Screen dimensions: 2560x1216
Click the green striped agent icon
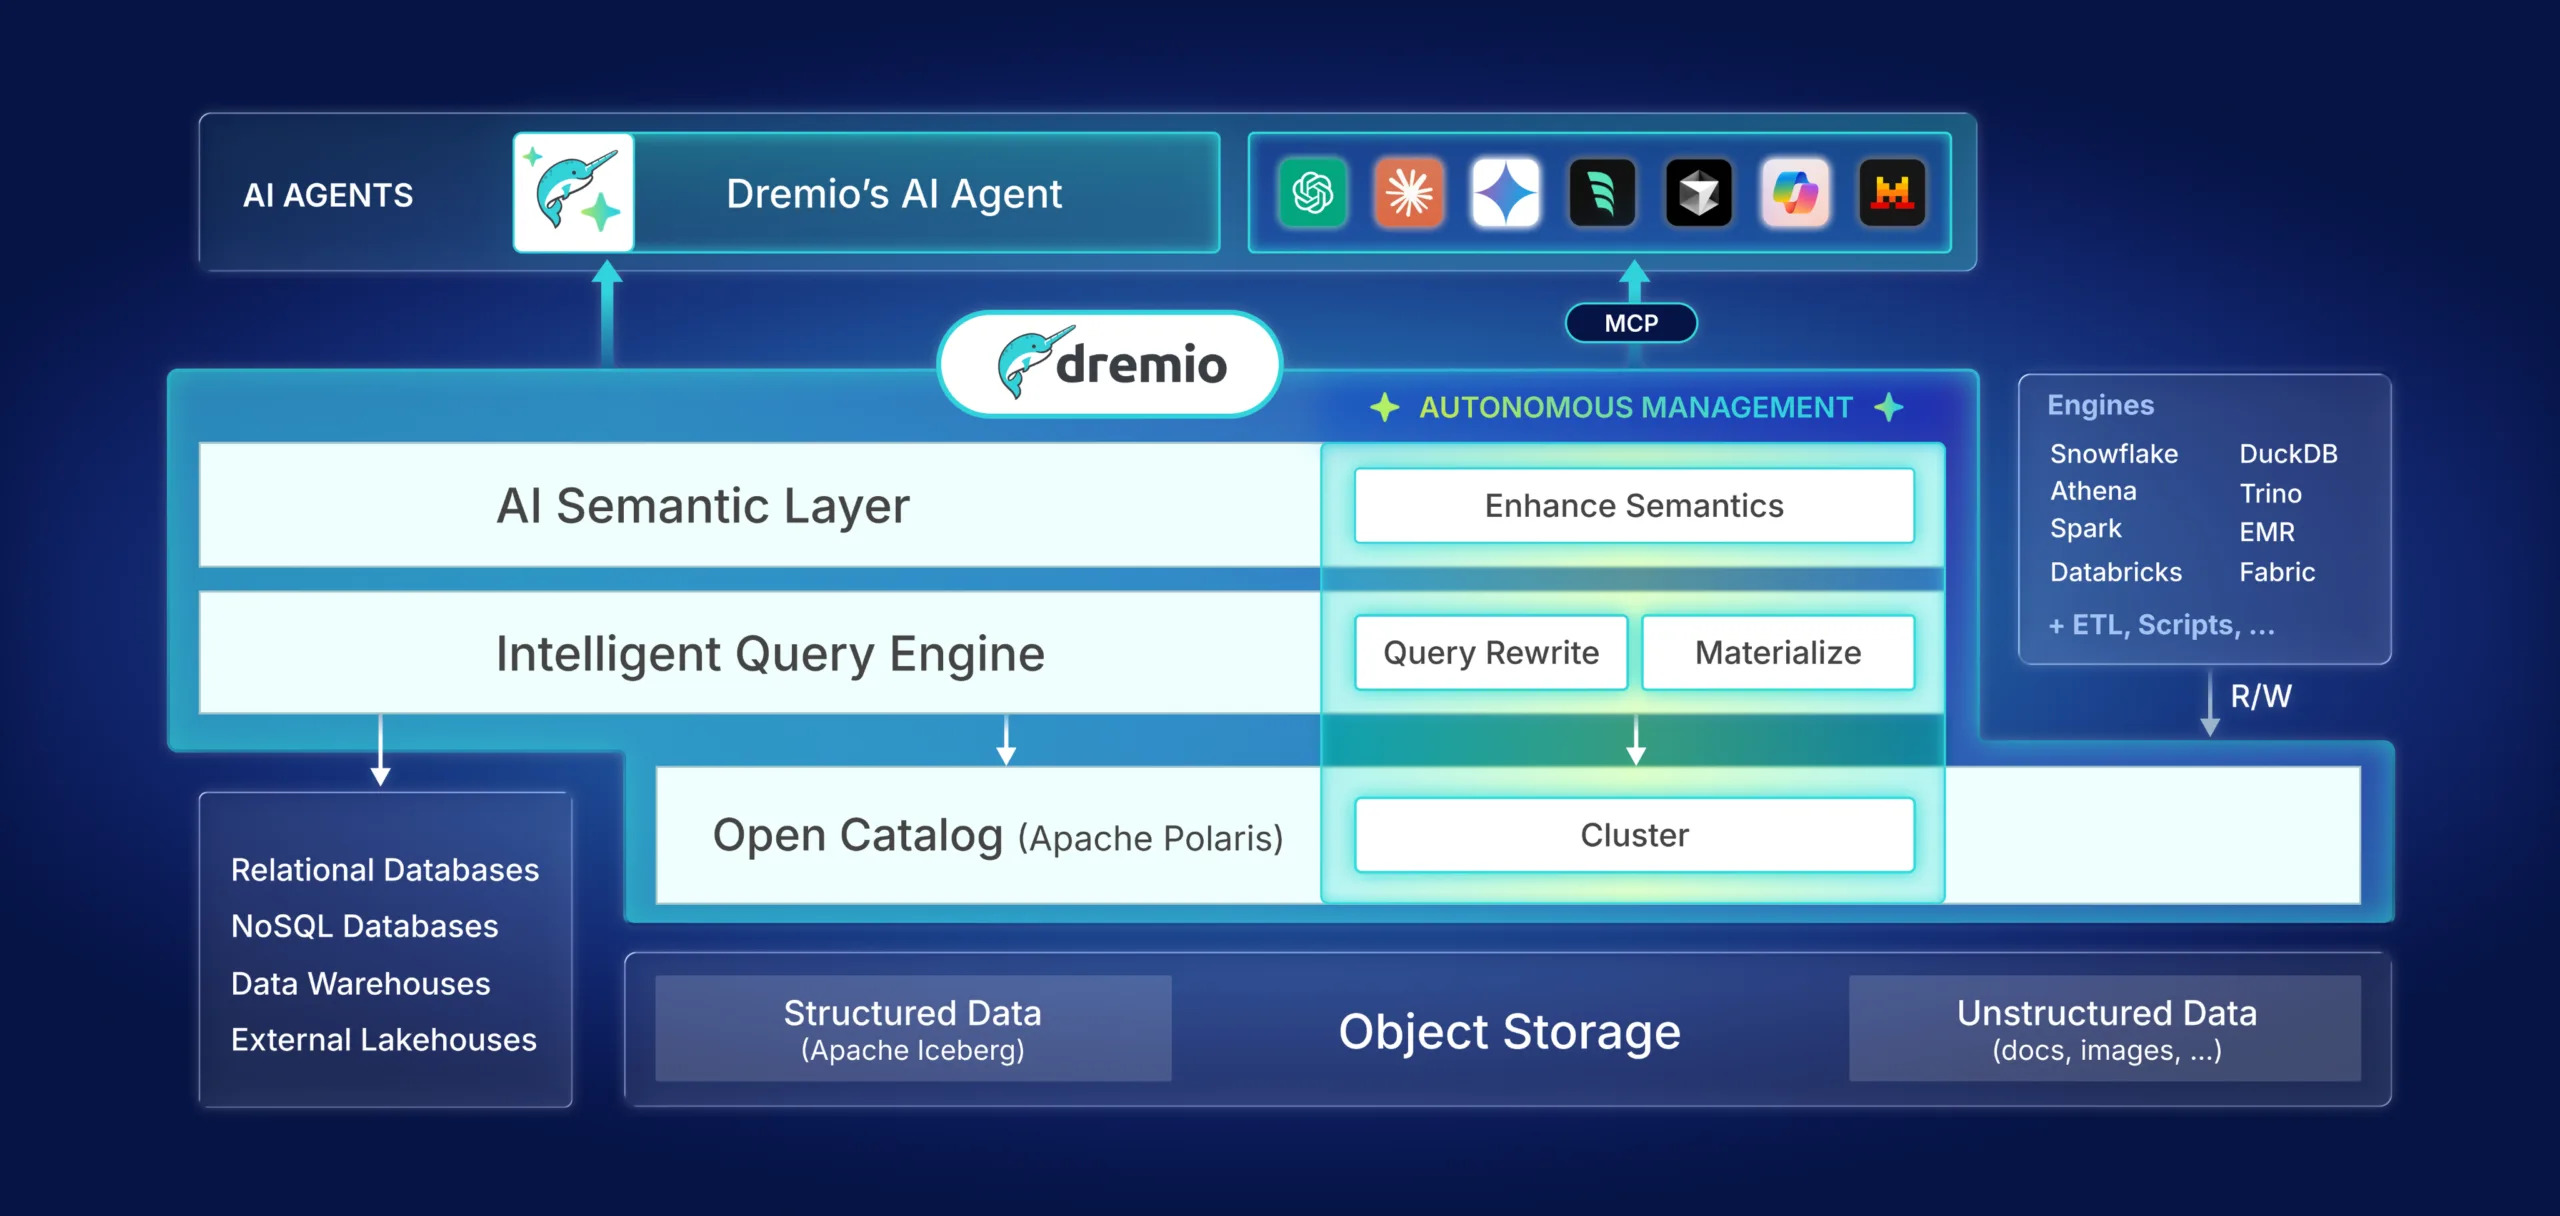tap(1602, 193)
